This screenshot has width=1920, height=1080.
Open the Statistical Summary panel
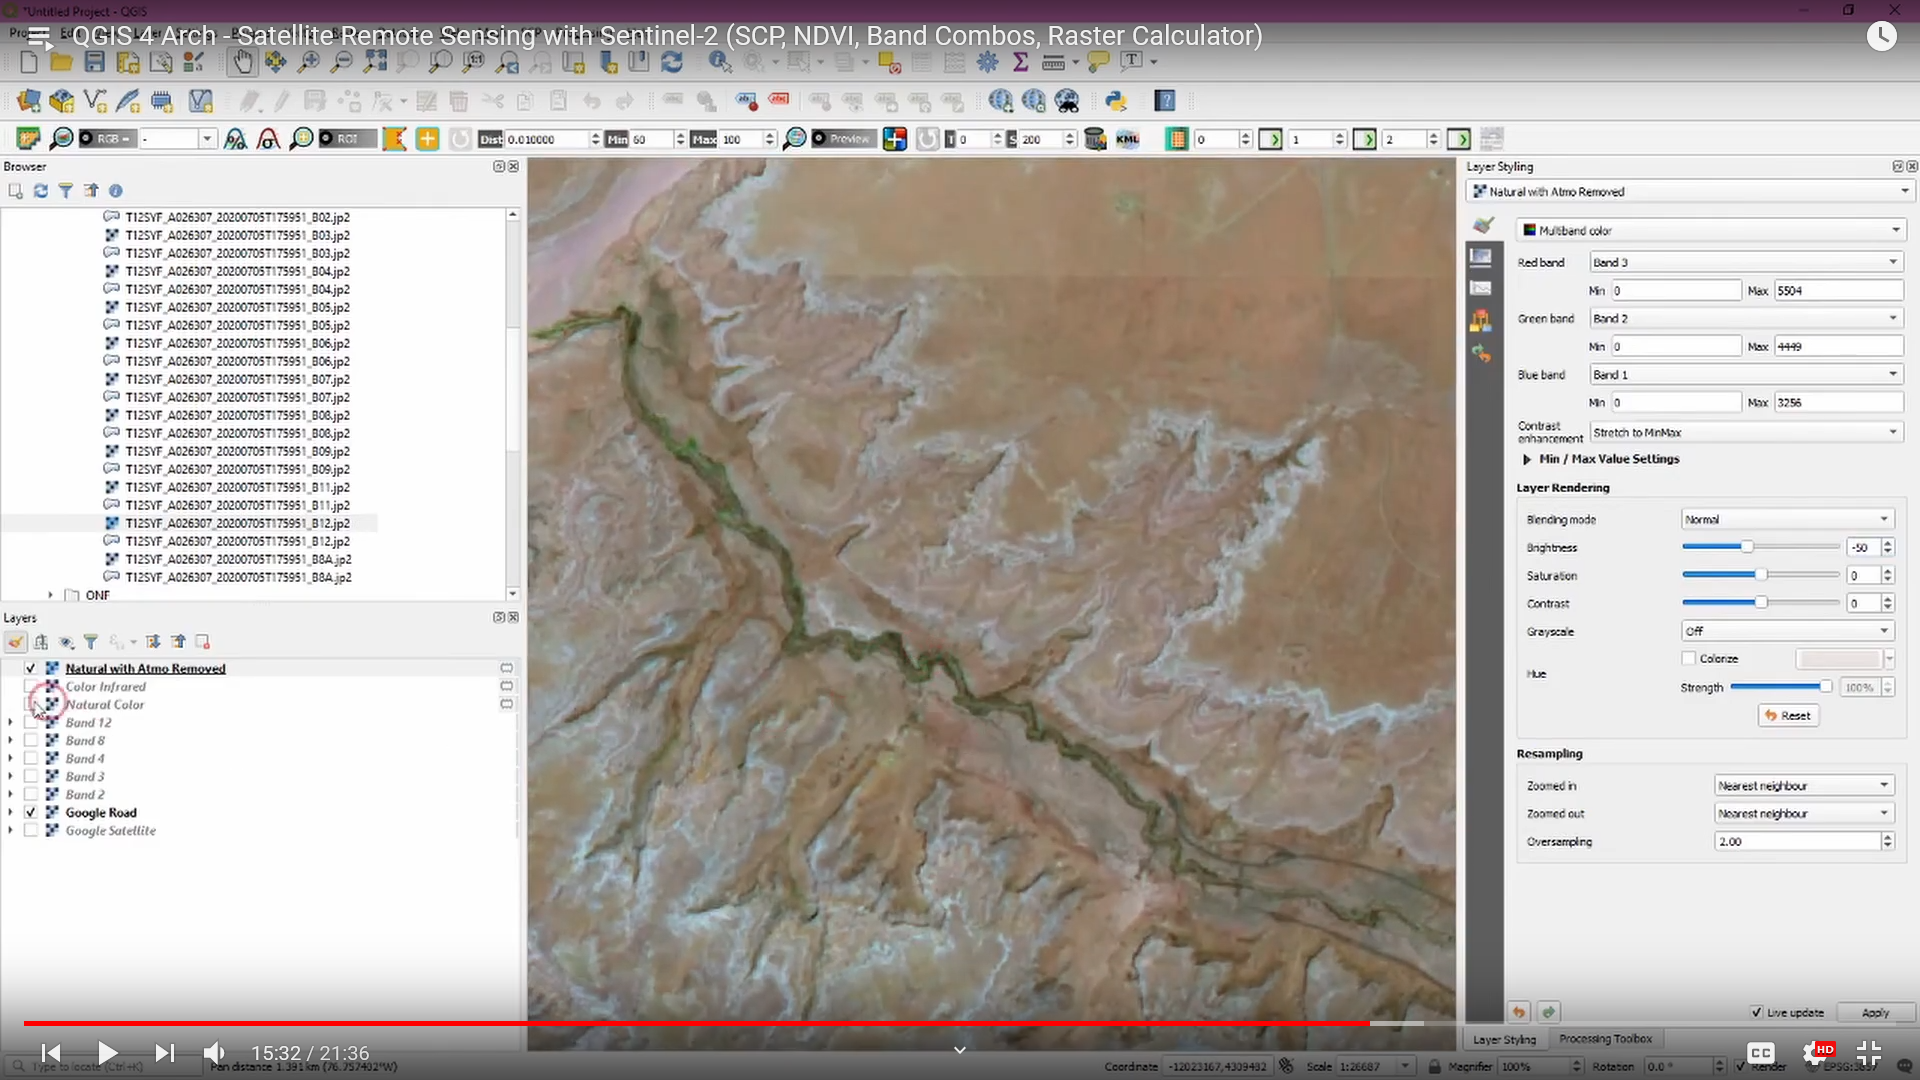tap(1021, 62)
